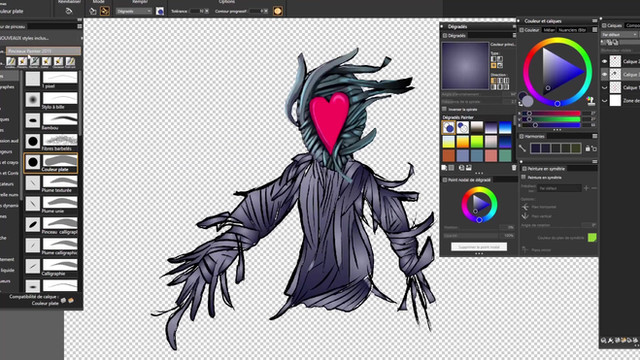
Task: Click the first dark blue Harmonies swatch
Action: click(536, 148)
